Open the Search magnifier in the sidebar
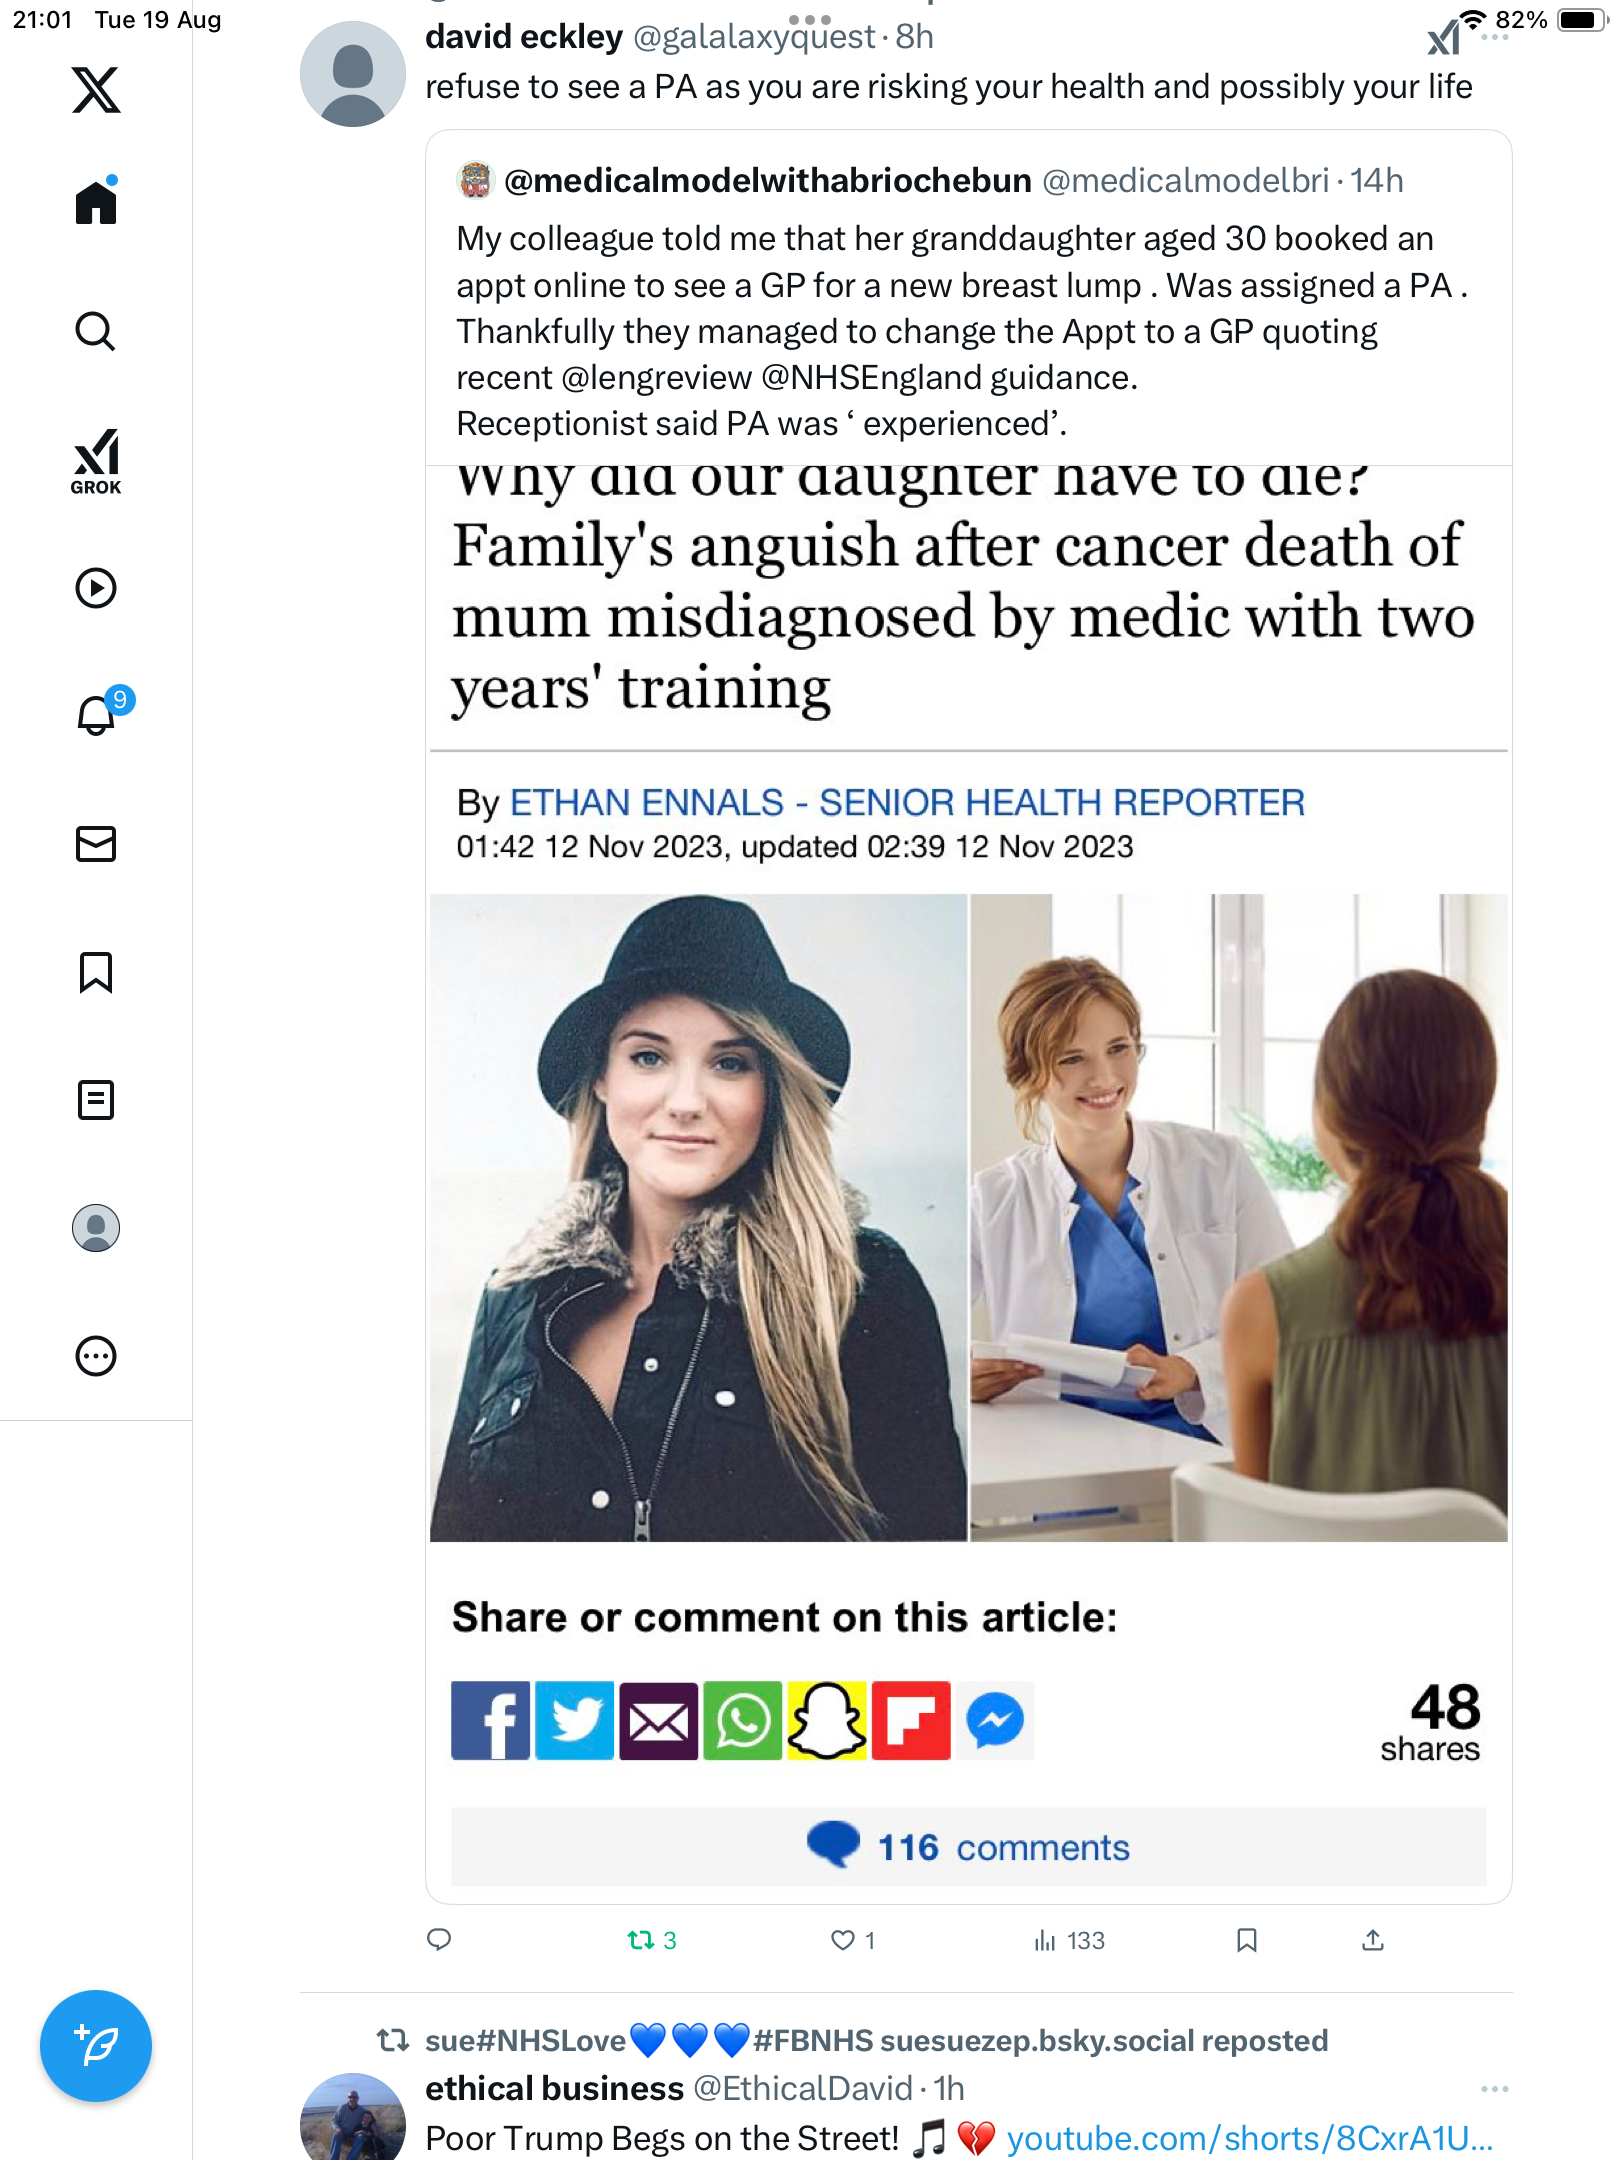 [96, 331]
